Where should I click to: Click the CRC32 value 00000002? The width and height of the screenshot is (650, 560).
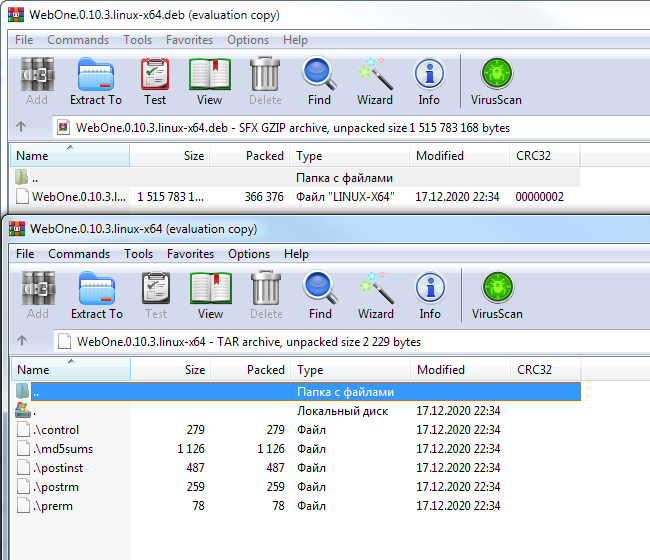[x=539, y=196]
